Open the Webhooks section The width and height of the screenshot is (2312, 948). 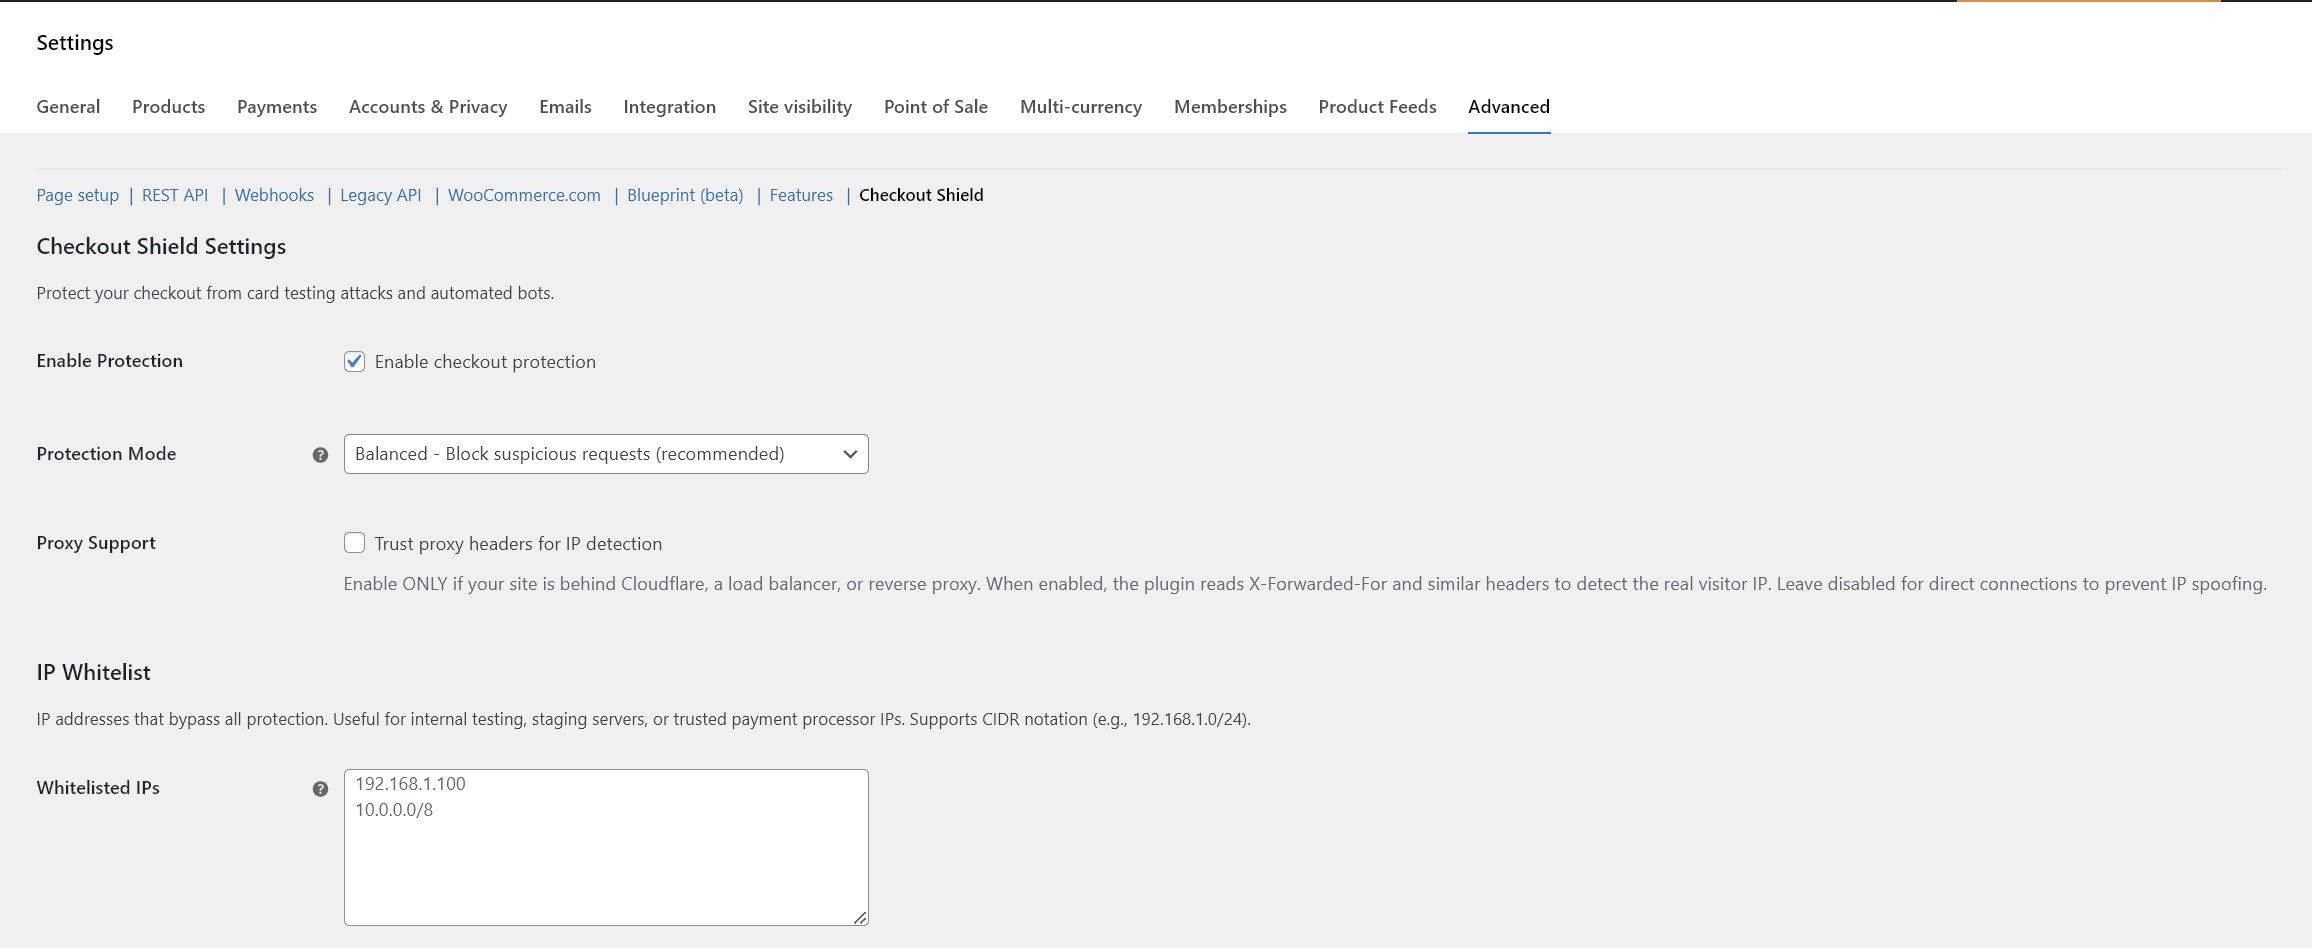[x=274, y=195]
